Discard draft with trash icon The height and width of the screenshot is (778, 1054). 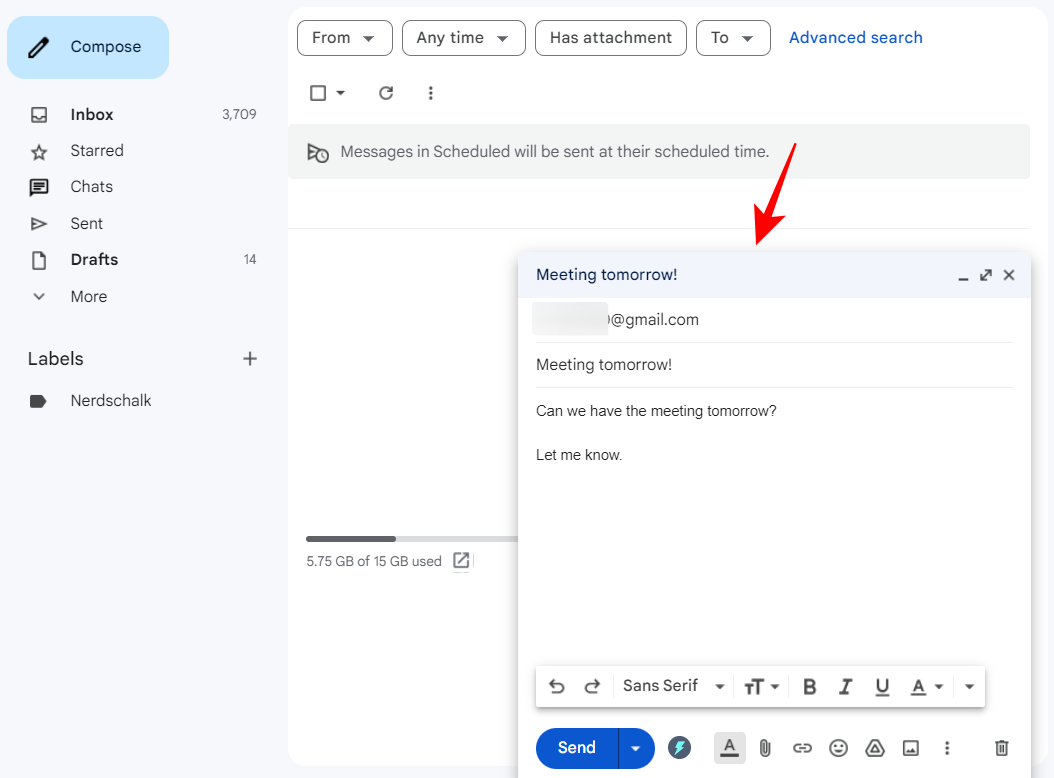point(1001,748)
